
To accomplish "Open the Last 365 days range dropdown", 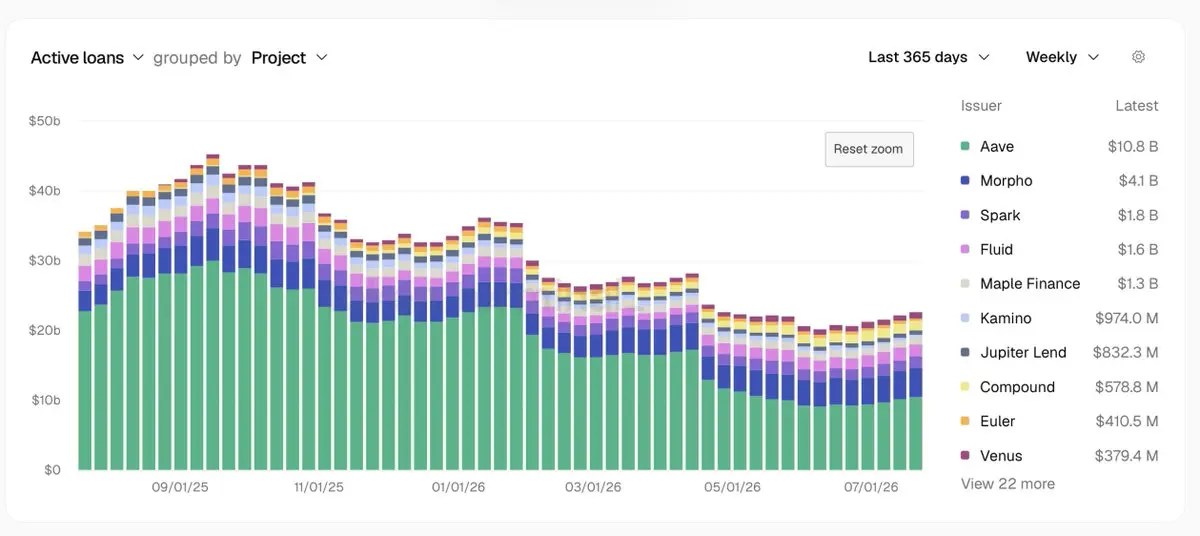I will click(929, 57).
